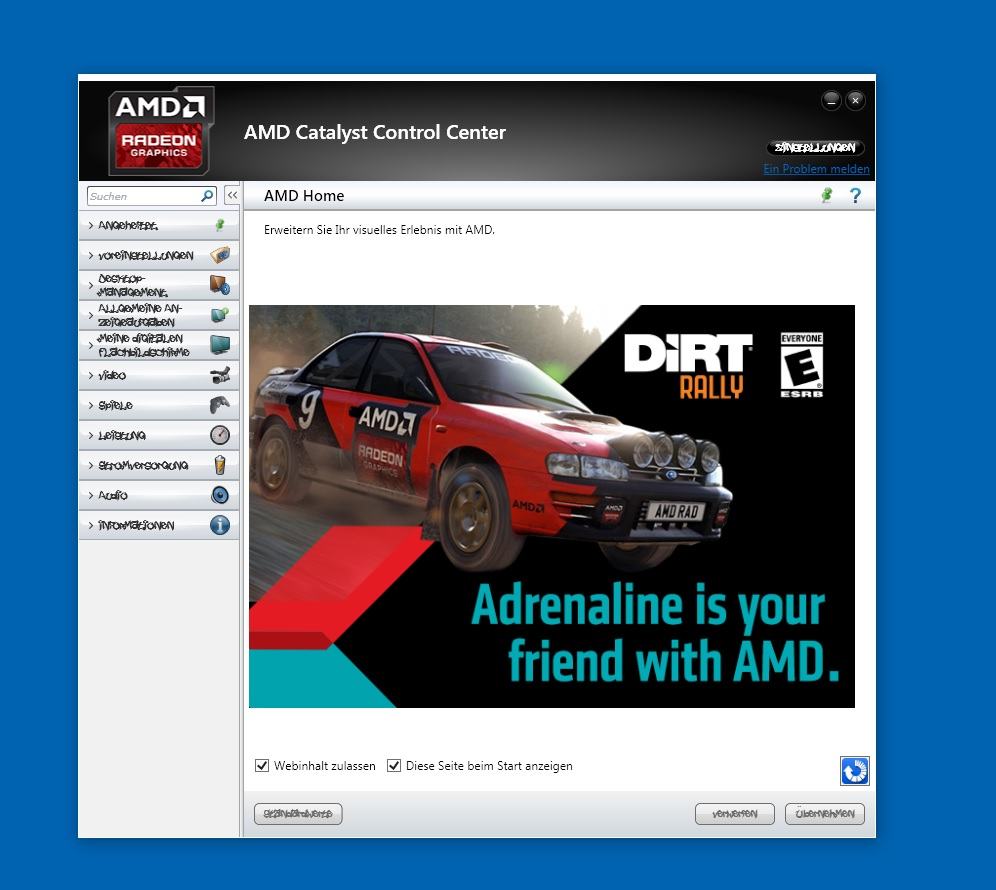Expand the Stromversorgung section chevron

click(90, 465)
